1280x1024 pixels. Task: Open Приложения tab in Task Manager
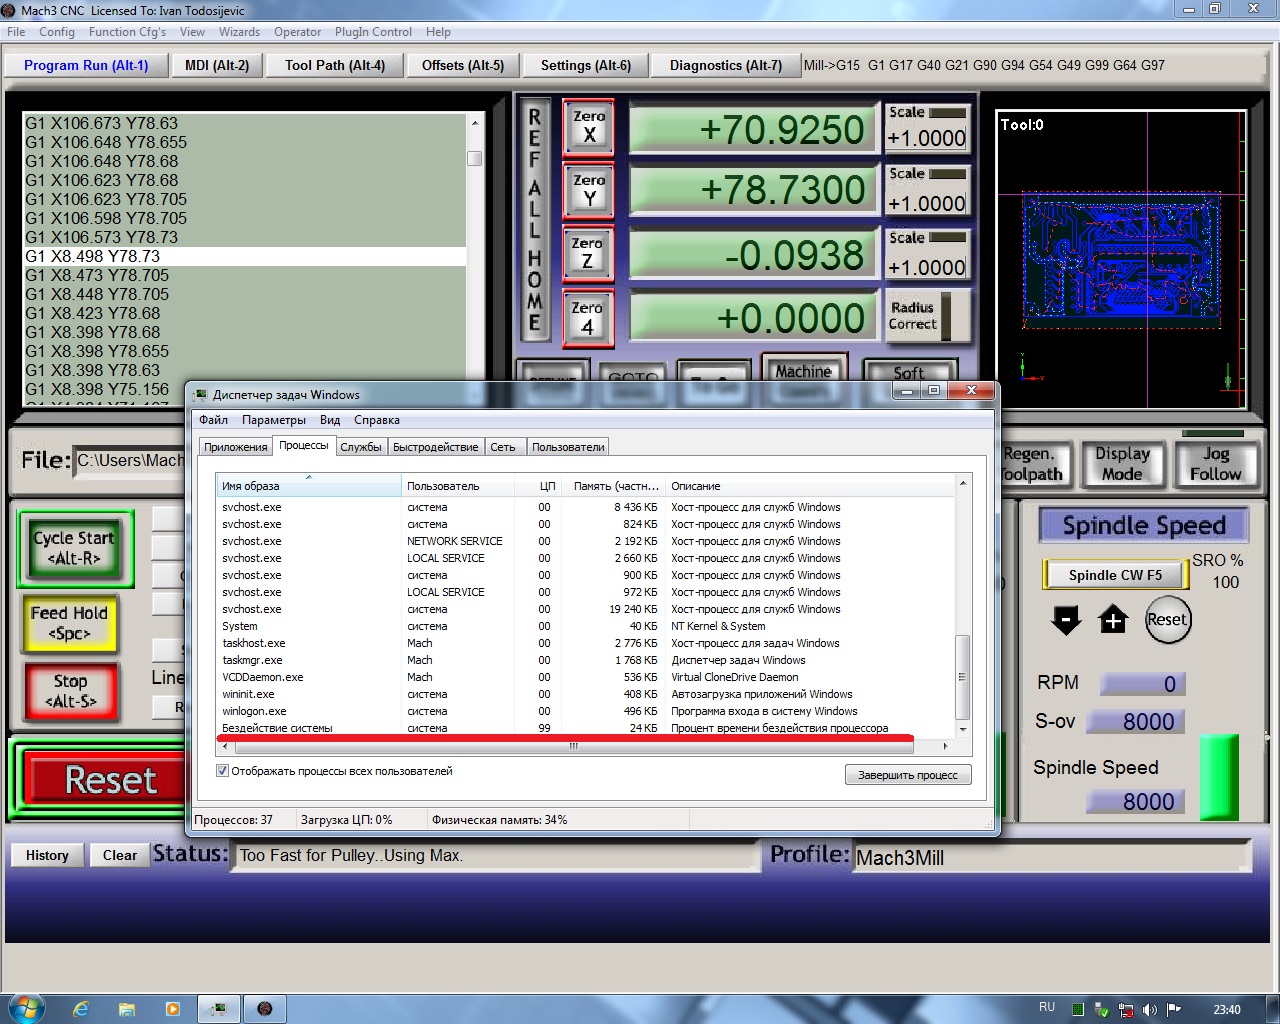236,447
